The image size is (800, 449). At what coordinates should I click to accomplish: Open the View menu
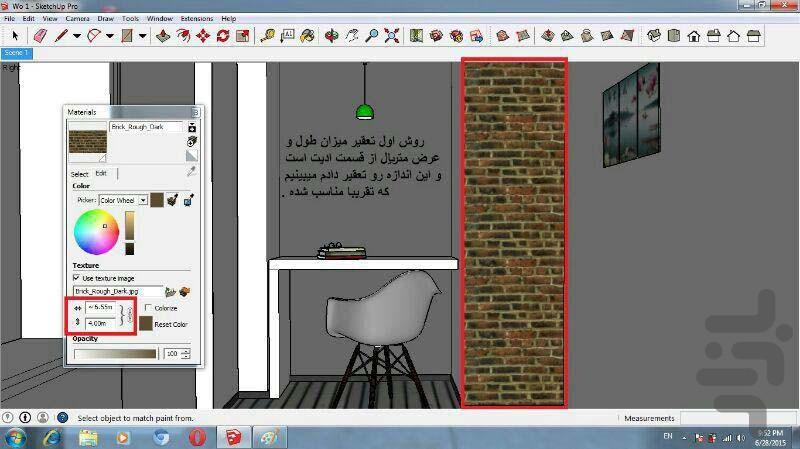[50, 18]
